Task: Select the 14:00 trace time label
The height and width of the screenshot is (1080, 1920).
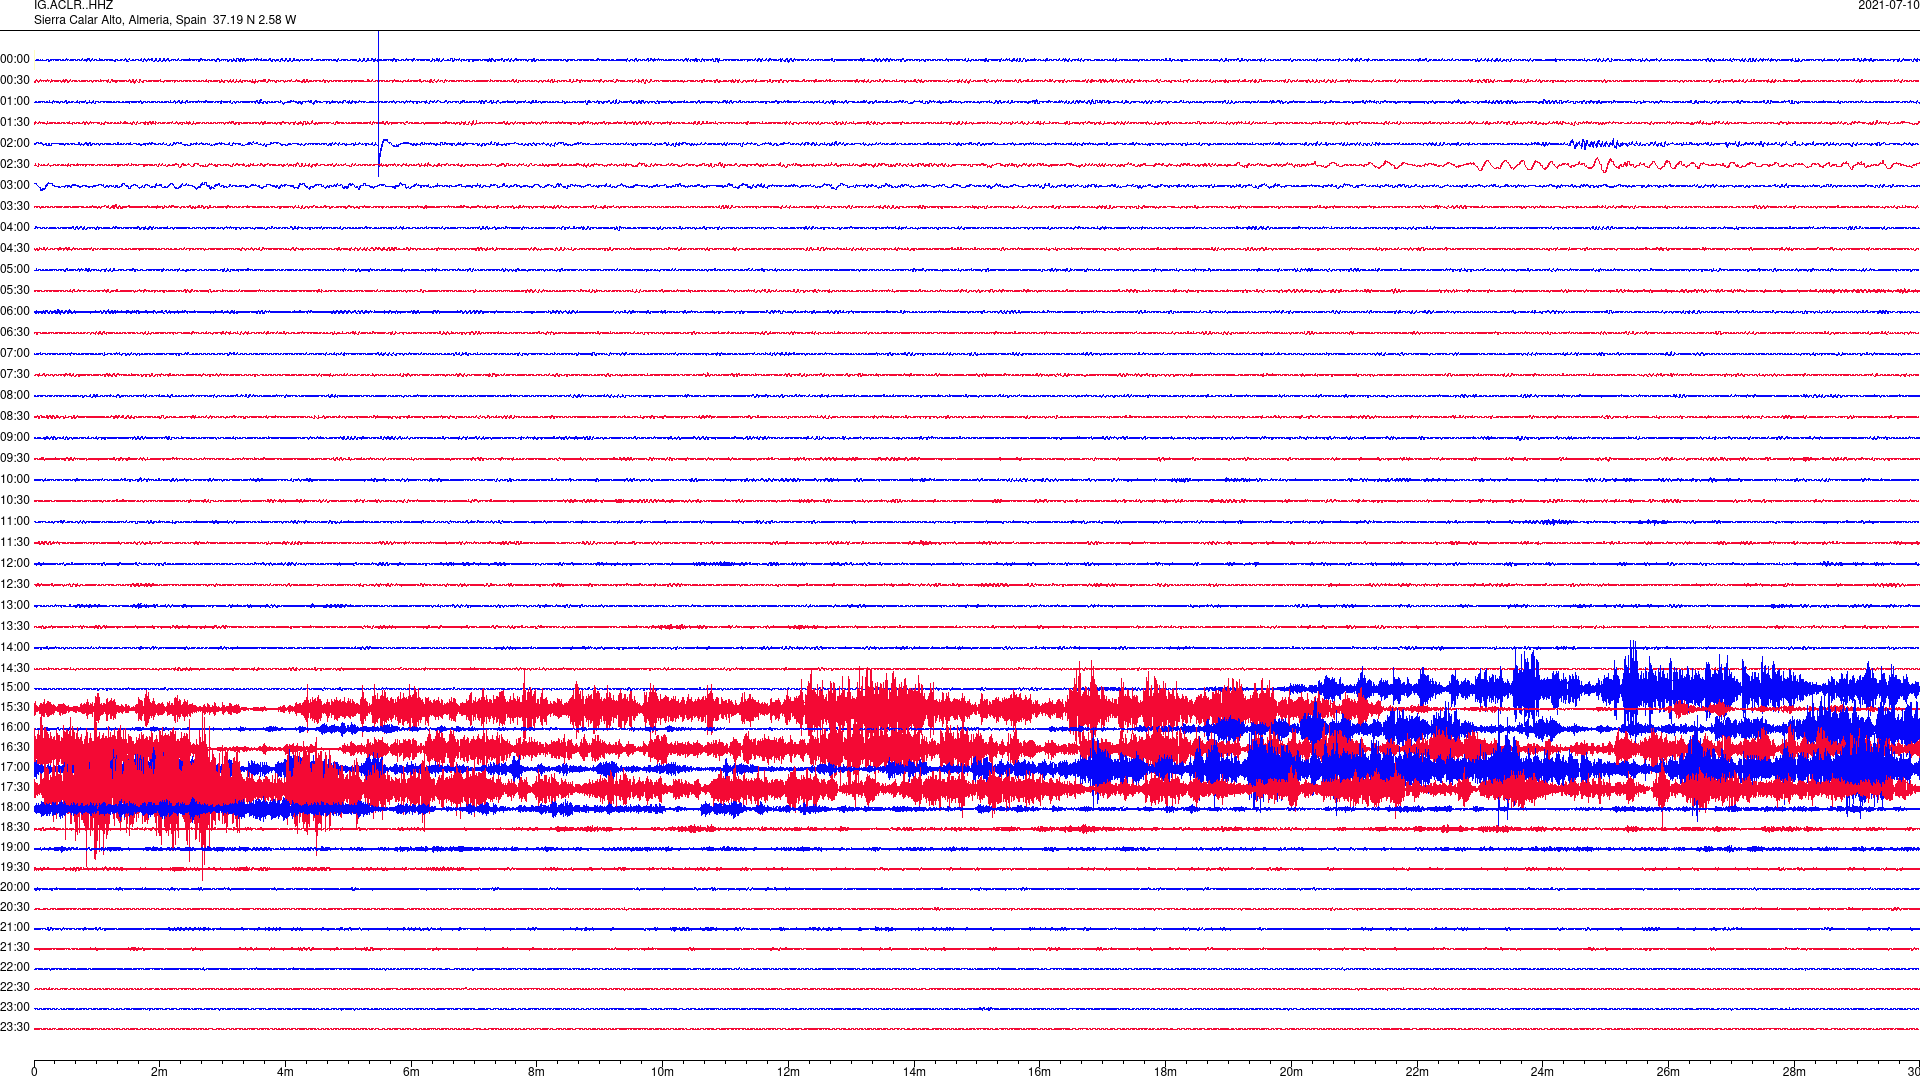Action: [15, 648]
